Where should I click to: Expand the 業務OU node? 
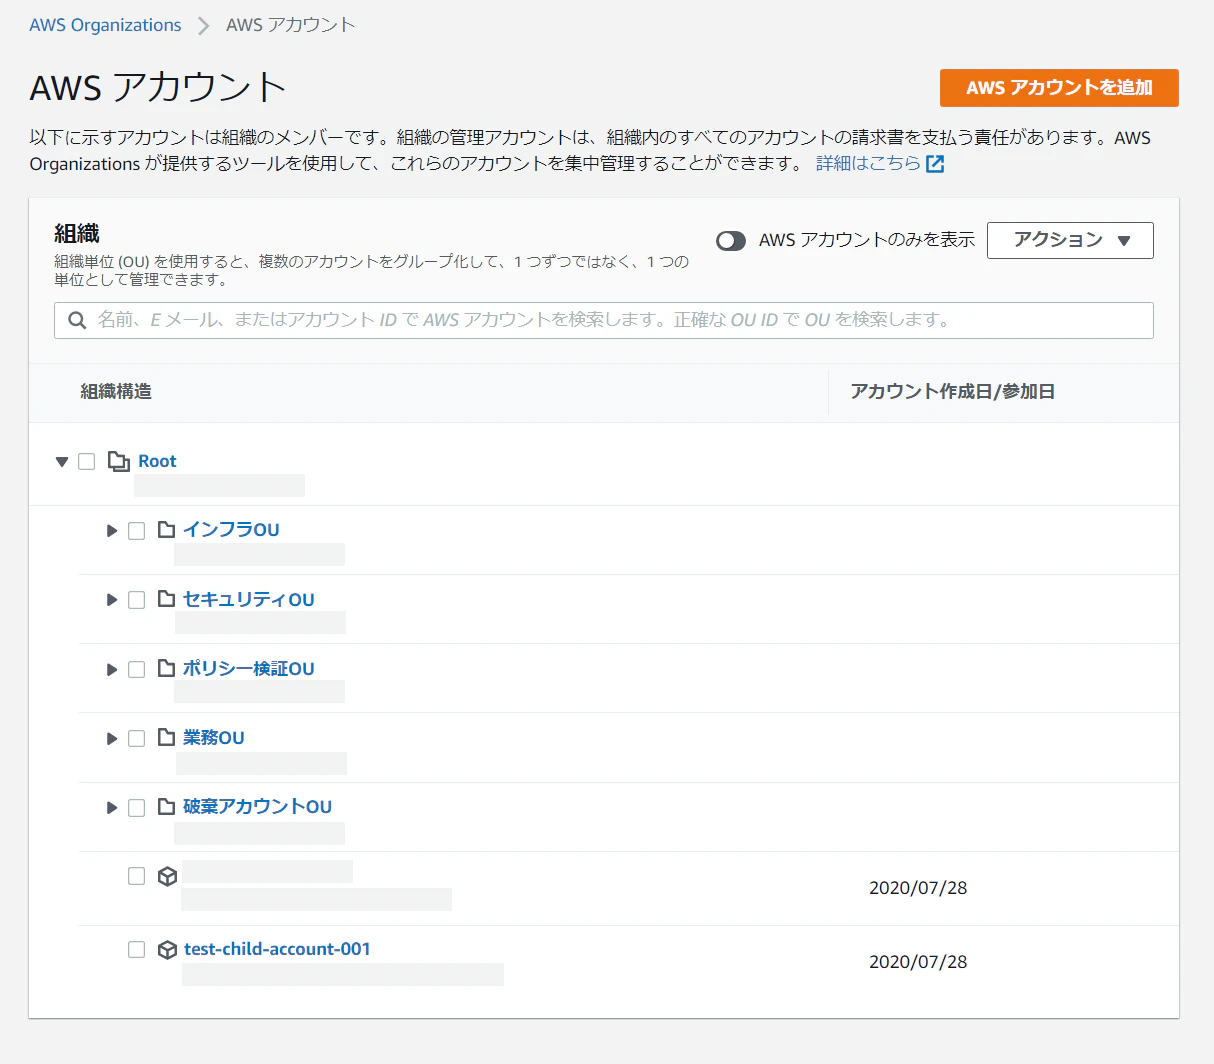[112, 738]
